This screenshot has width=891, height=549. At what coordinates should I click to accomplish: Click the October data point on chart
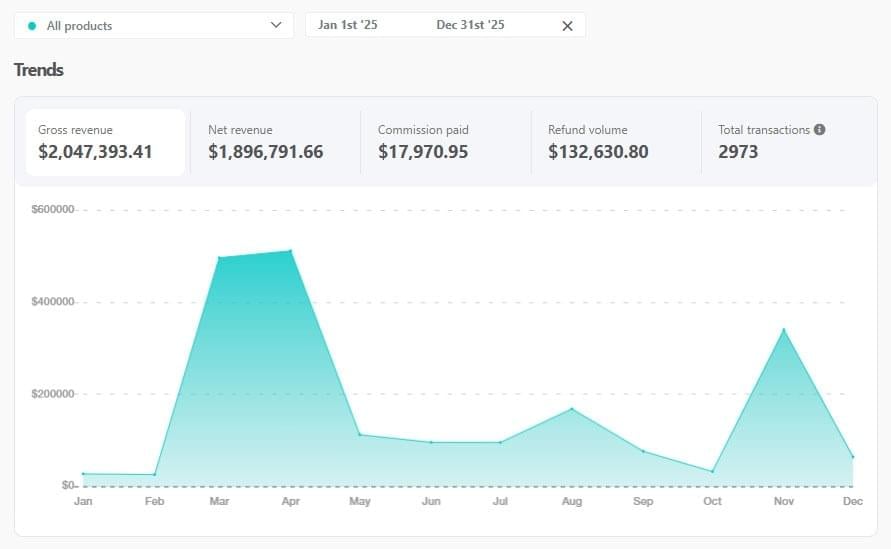(712, 471)
